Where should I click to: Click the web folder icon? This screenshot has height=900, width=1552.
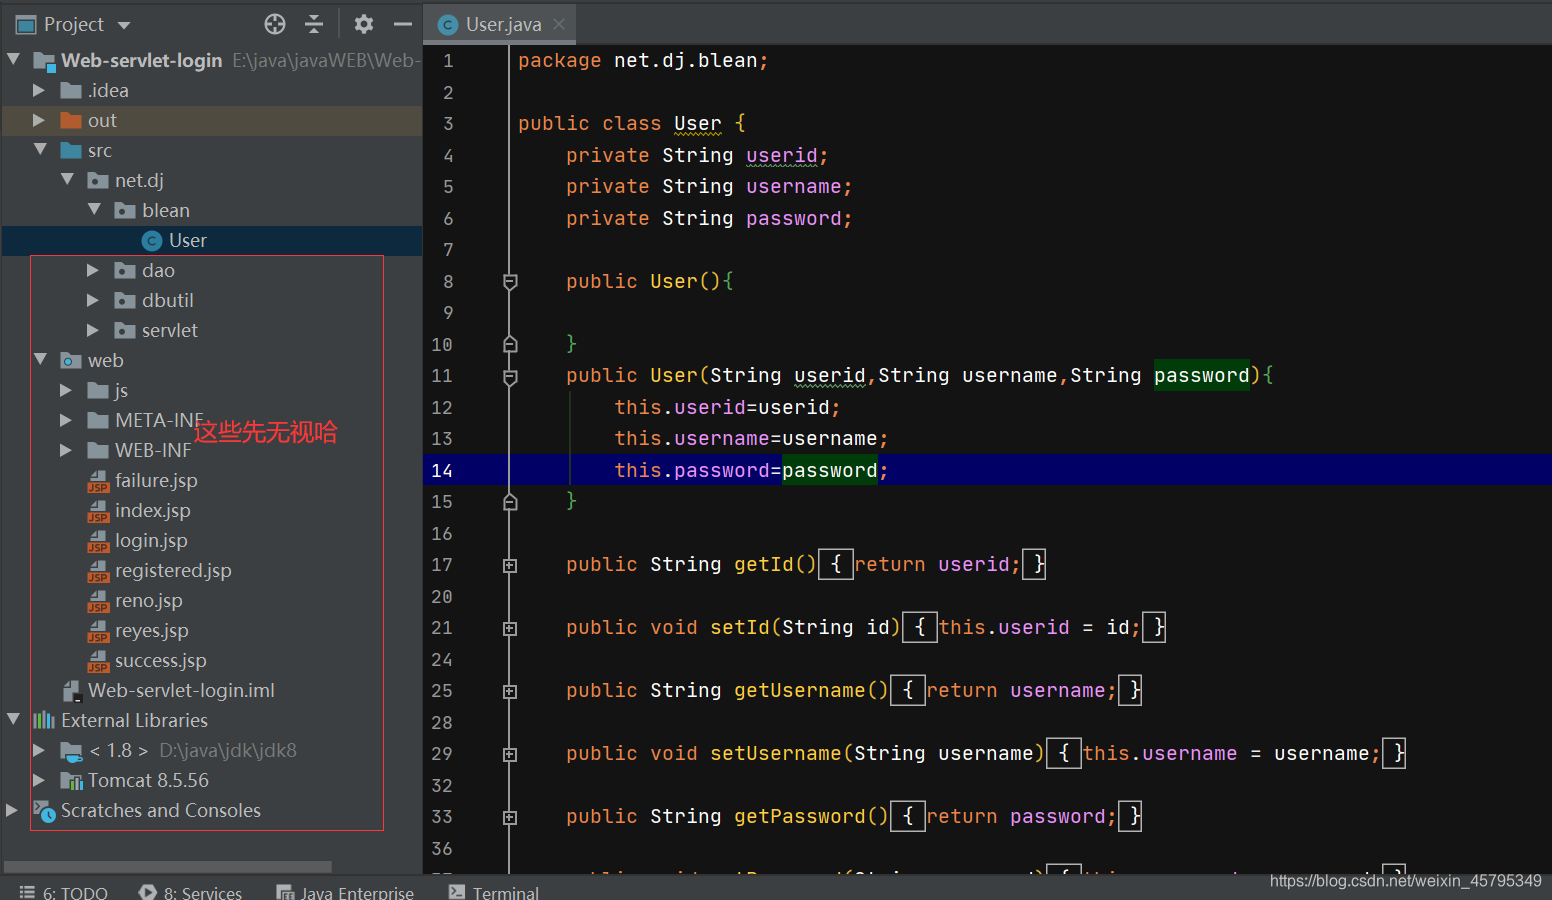[x=71, y=360]
